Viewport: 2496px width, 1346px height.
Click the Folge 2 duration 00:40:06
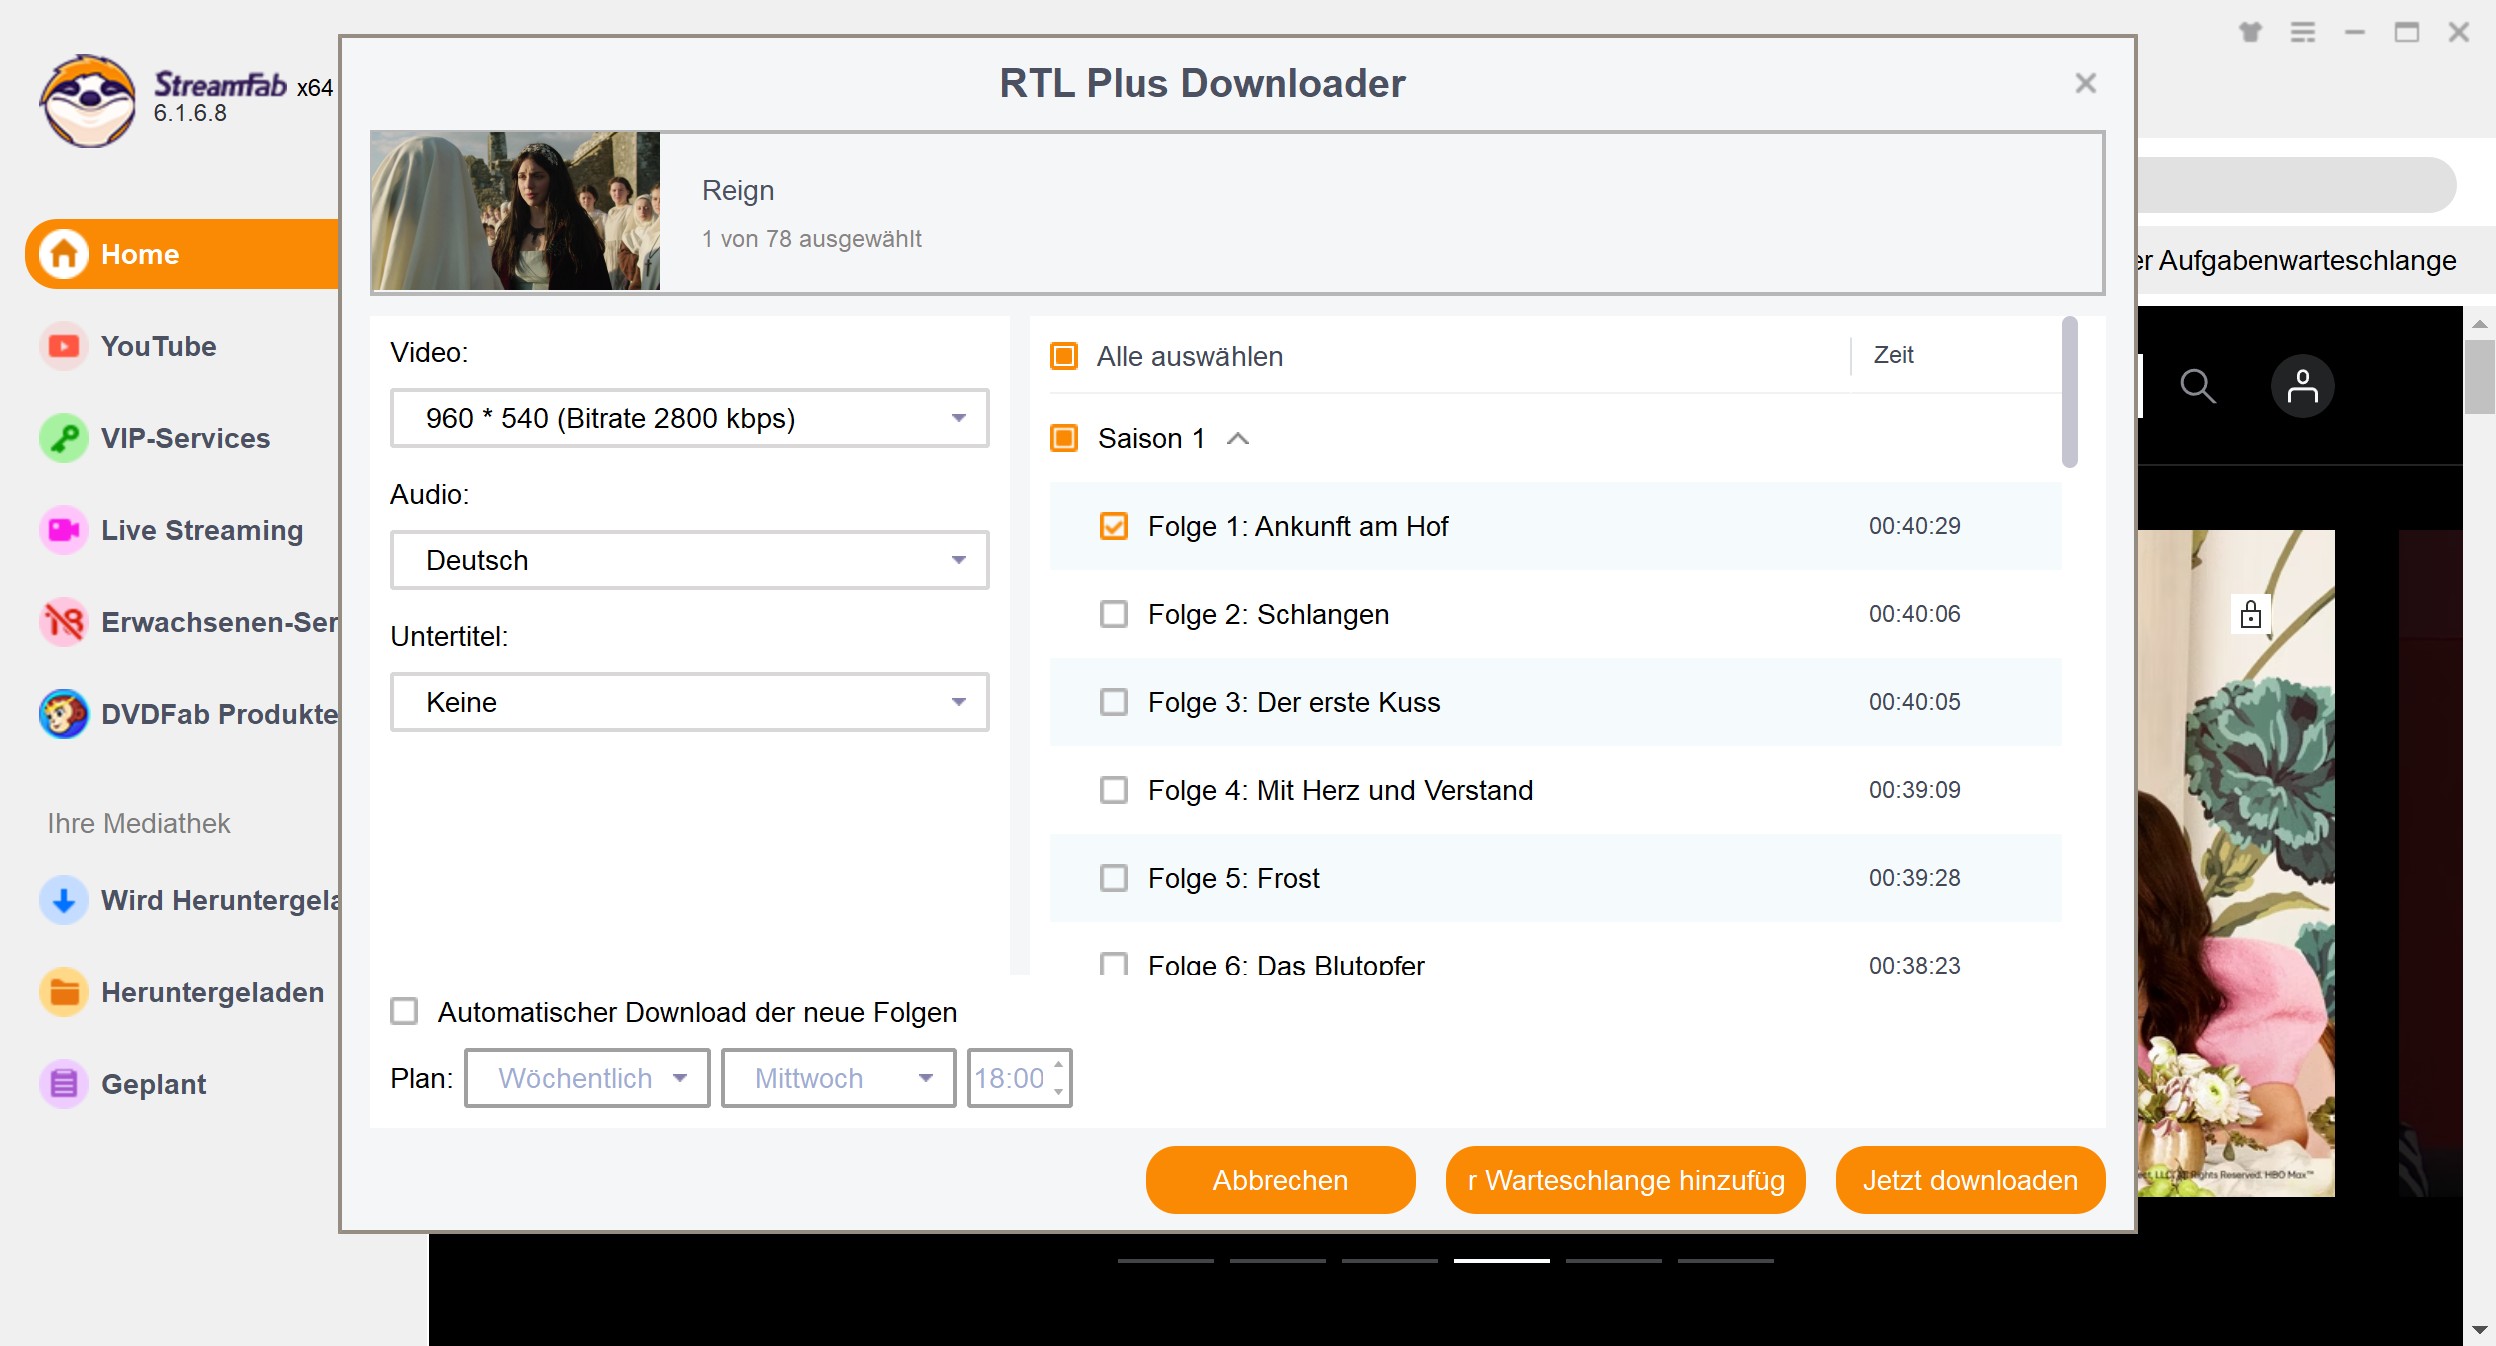click(1915, 614)
